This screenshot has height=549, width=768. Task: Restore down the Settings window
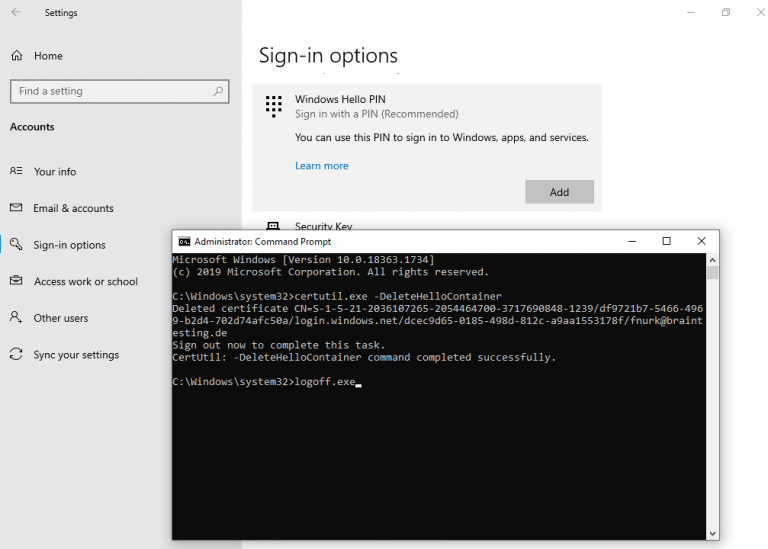pos(726,12)
